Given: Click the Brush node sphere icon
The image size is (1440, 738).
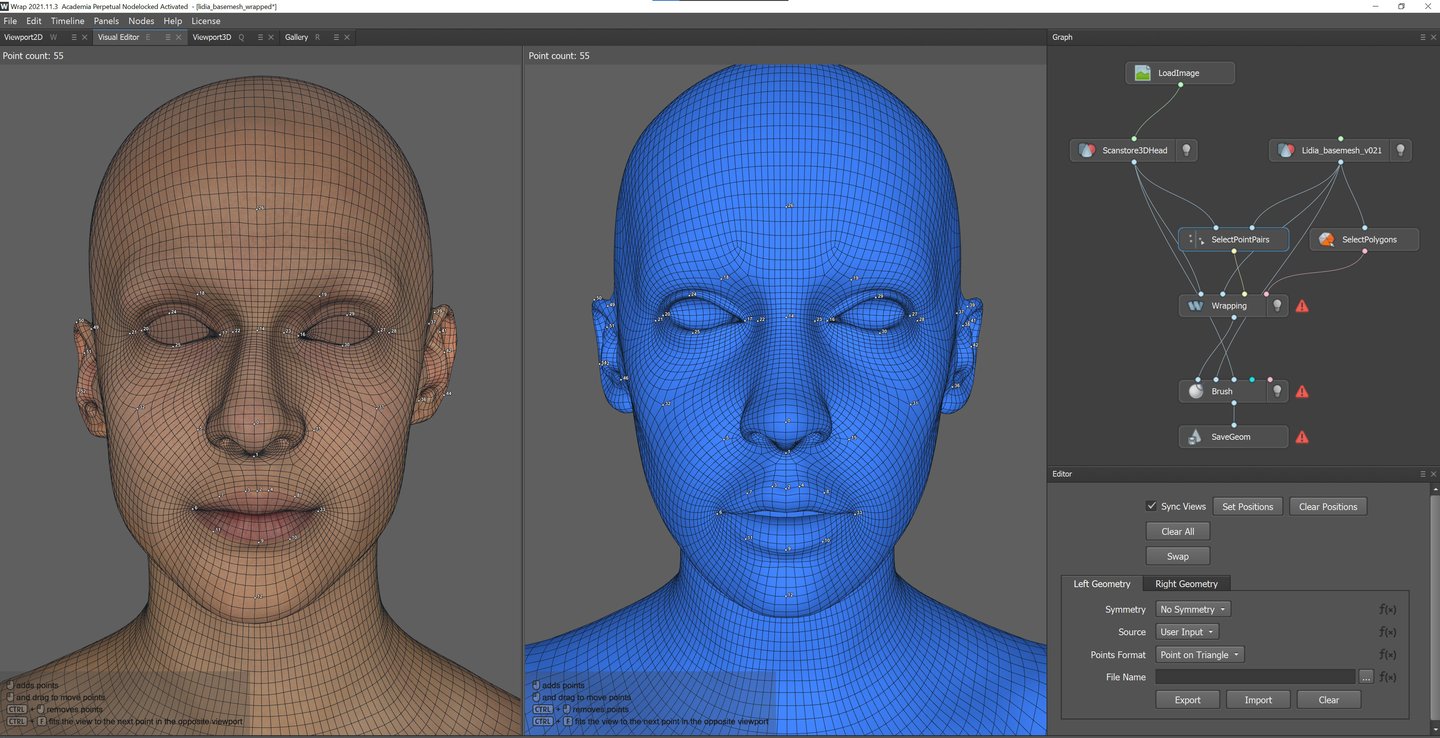Looking at the screenshot, I should (x=1196, y=392).
